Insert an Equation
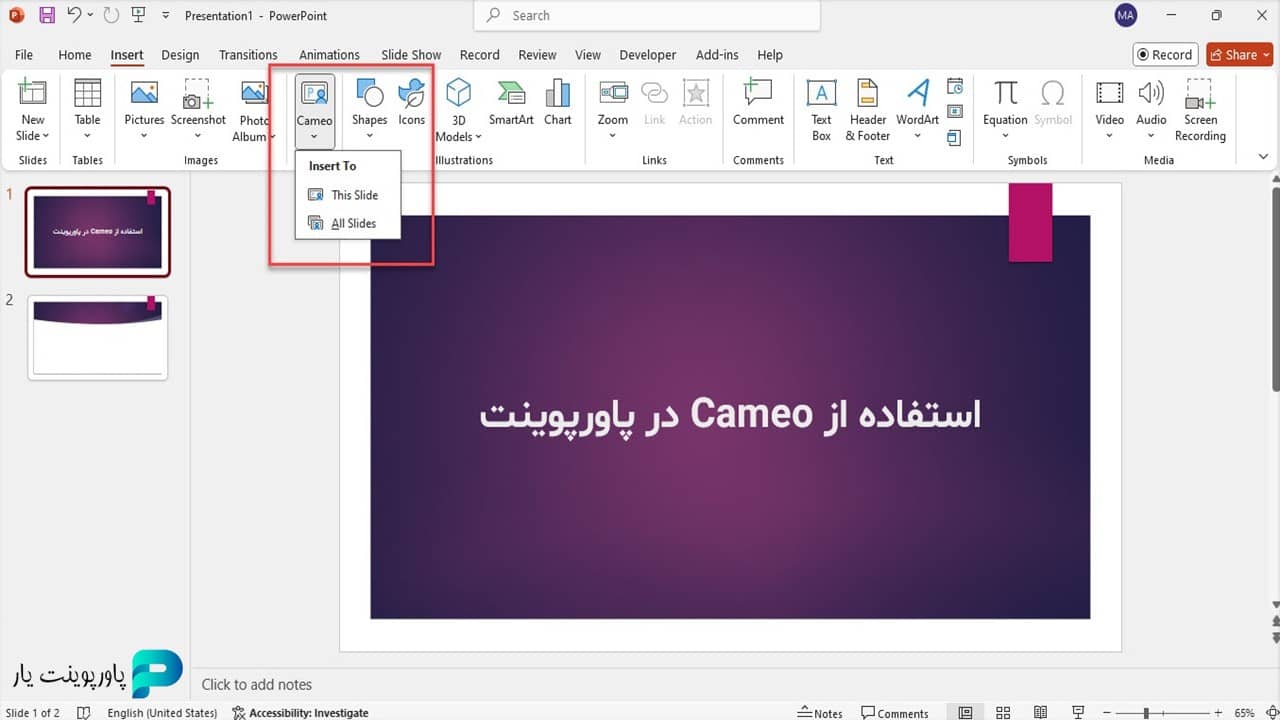Image resolution: width=1280 pixels, height=720 pixels. 1005,110
